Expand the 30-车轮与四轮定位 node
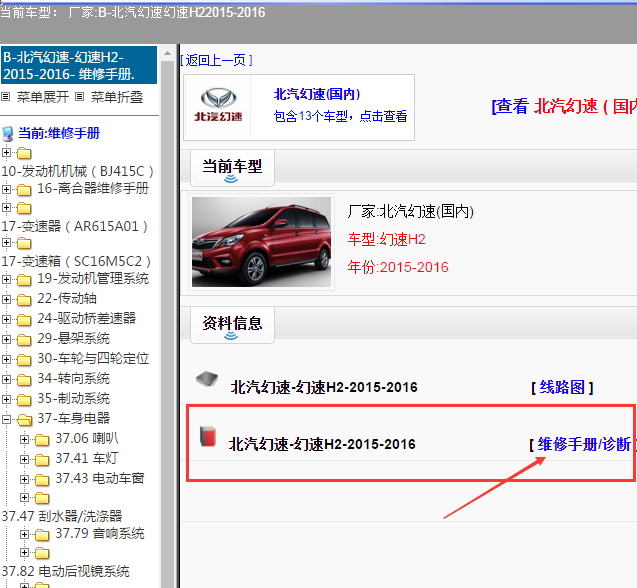 click(6, 359)
